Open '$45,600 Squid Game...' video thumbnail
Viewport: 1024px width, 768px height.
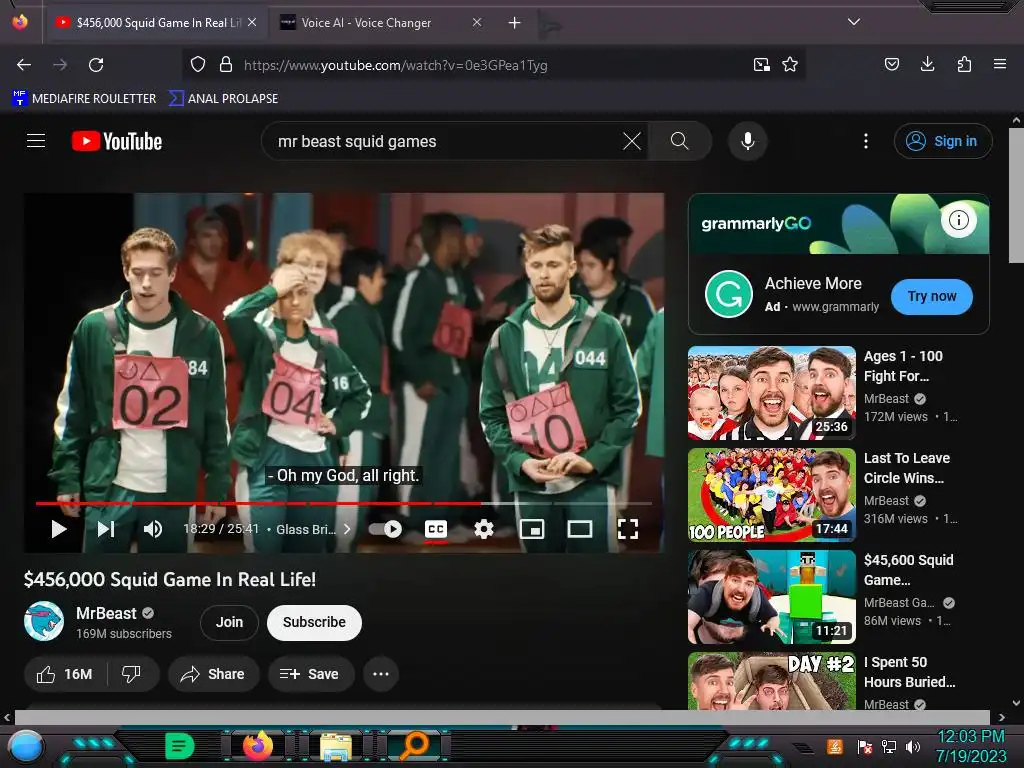coord(771,597)
